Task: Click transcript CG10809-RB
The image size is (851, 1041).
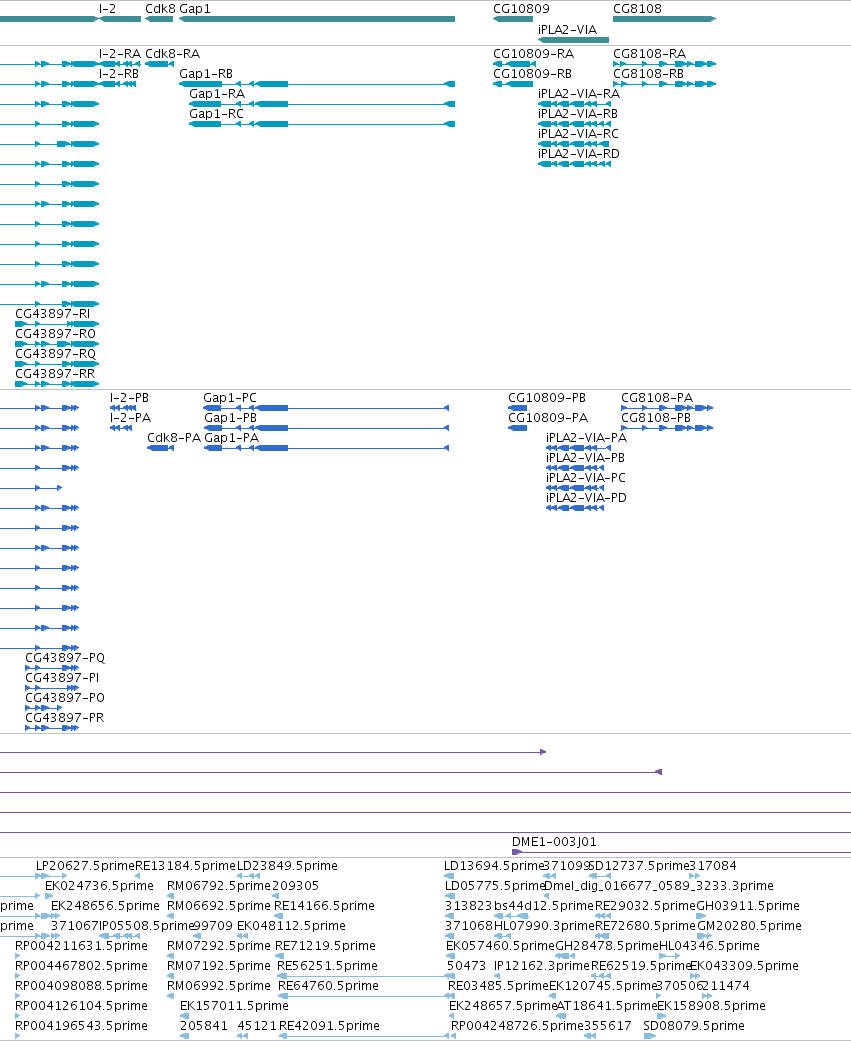Action: pyautogui.click(x=513, y=84)
